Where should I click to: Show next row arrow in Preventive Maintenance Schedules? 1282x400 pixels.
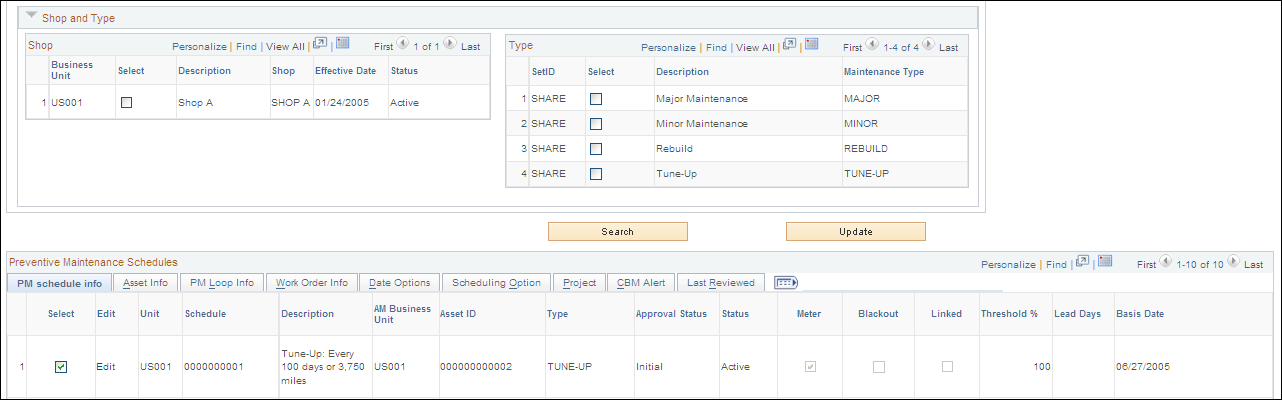[1232, 262]
